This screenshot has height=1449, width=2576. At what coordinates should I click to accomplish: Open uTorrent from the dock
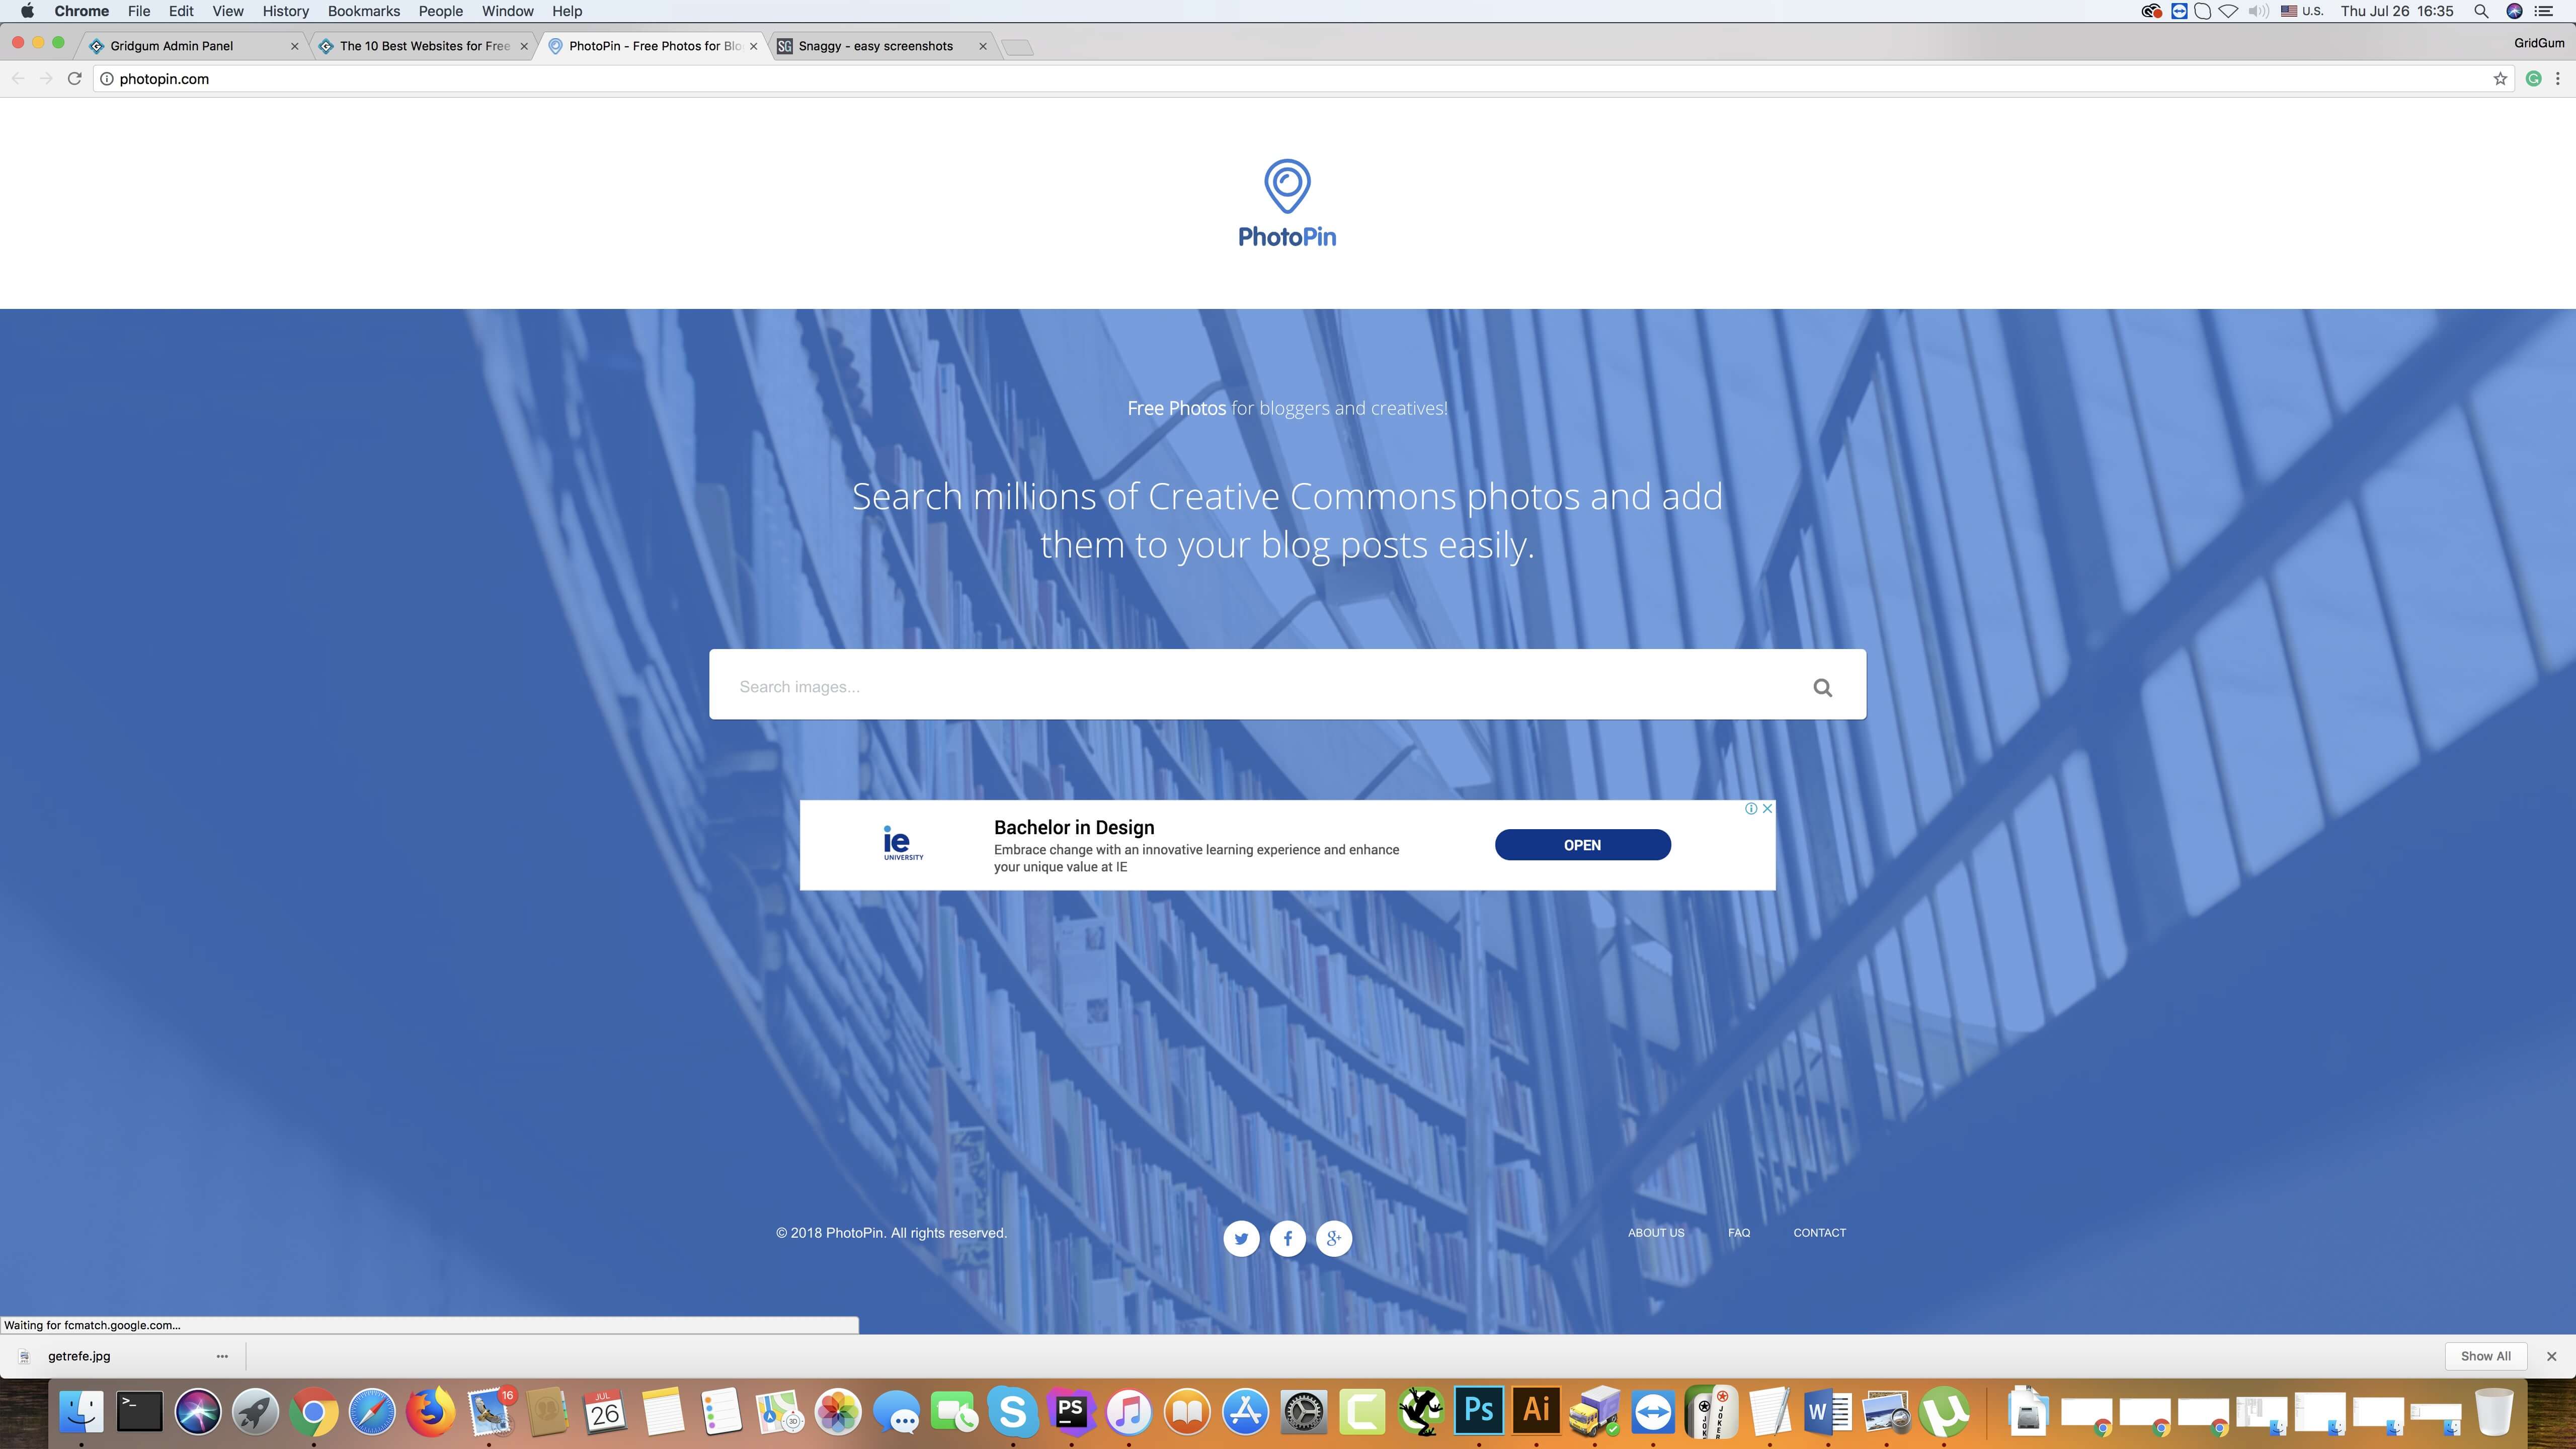pos(1944,1412)
